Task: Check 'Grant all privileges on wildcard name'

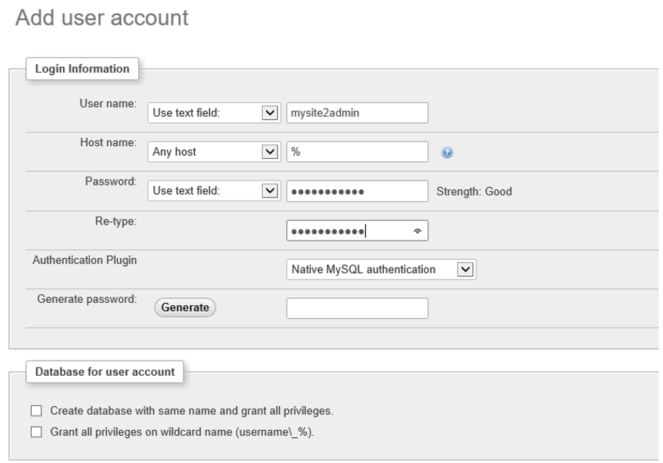Action: [37, 432]
